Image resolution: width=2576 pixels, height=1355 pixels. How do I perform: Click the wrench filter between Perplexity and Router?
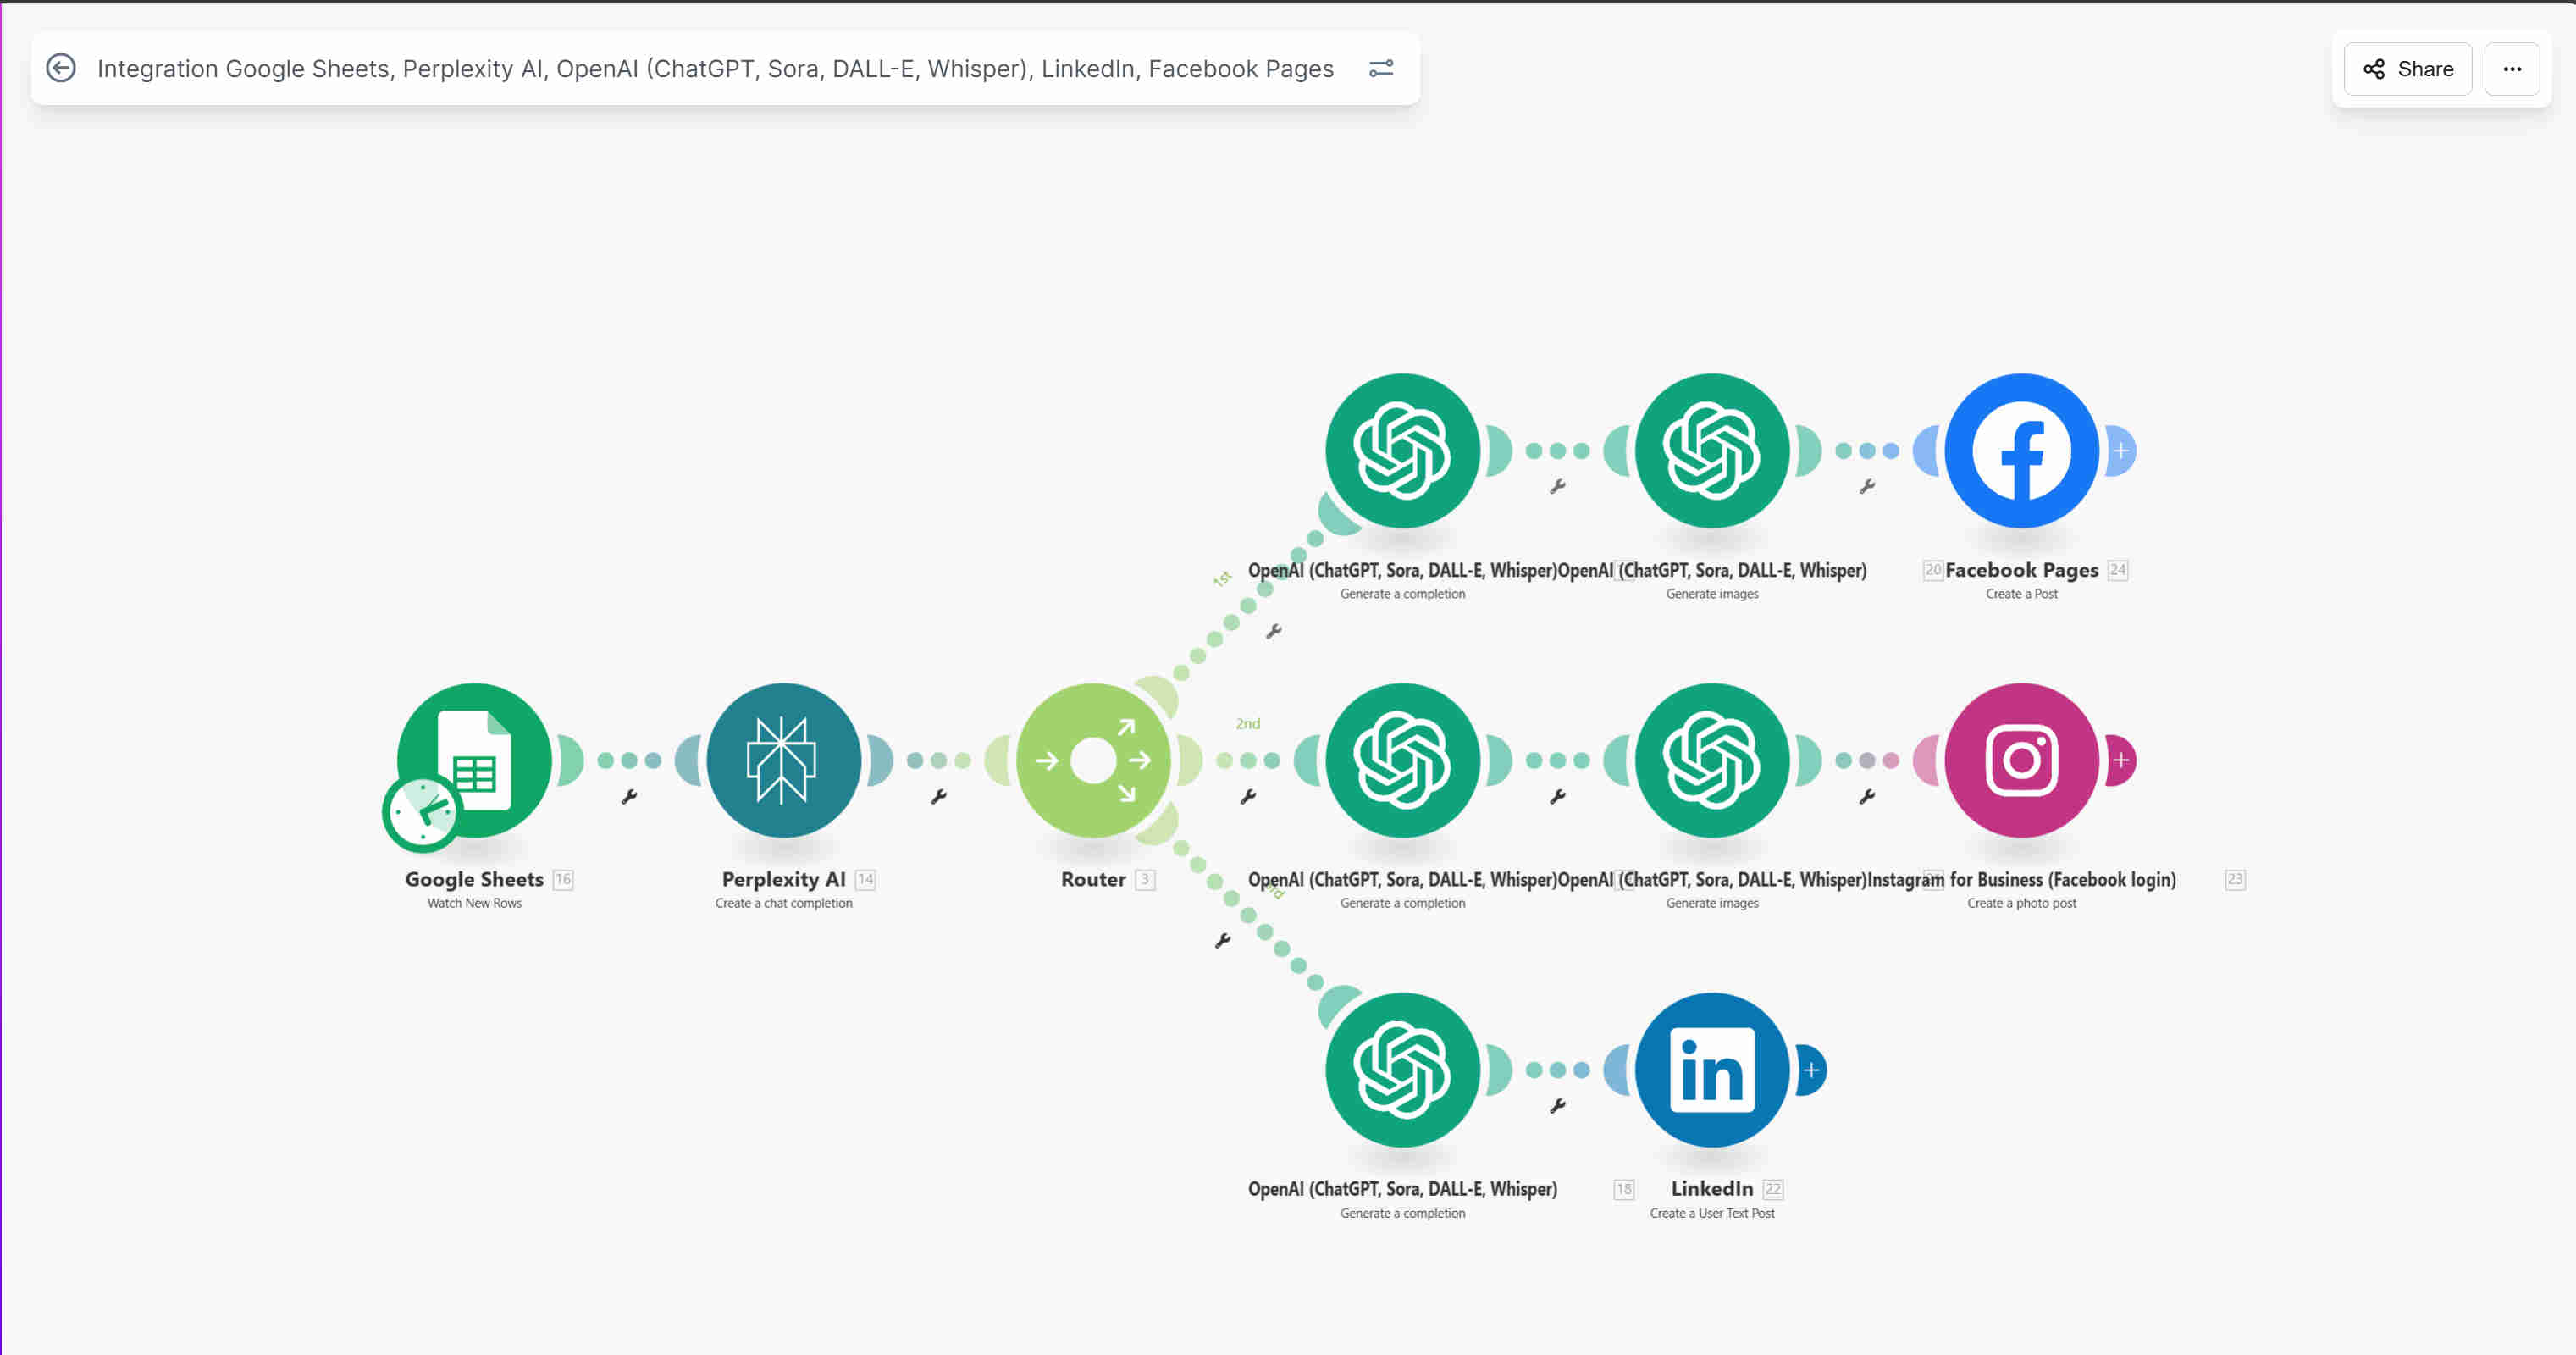tap(938, 797)
